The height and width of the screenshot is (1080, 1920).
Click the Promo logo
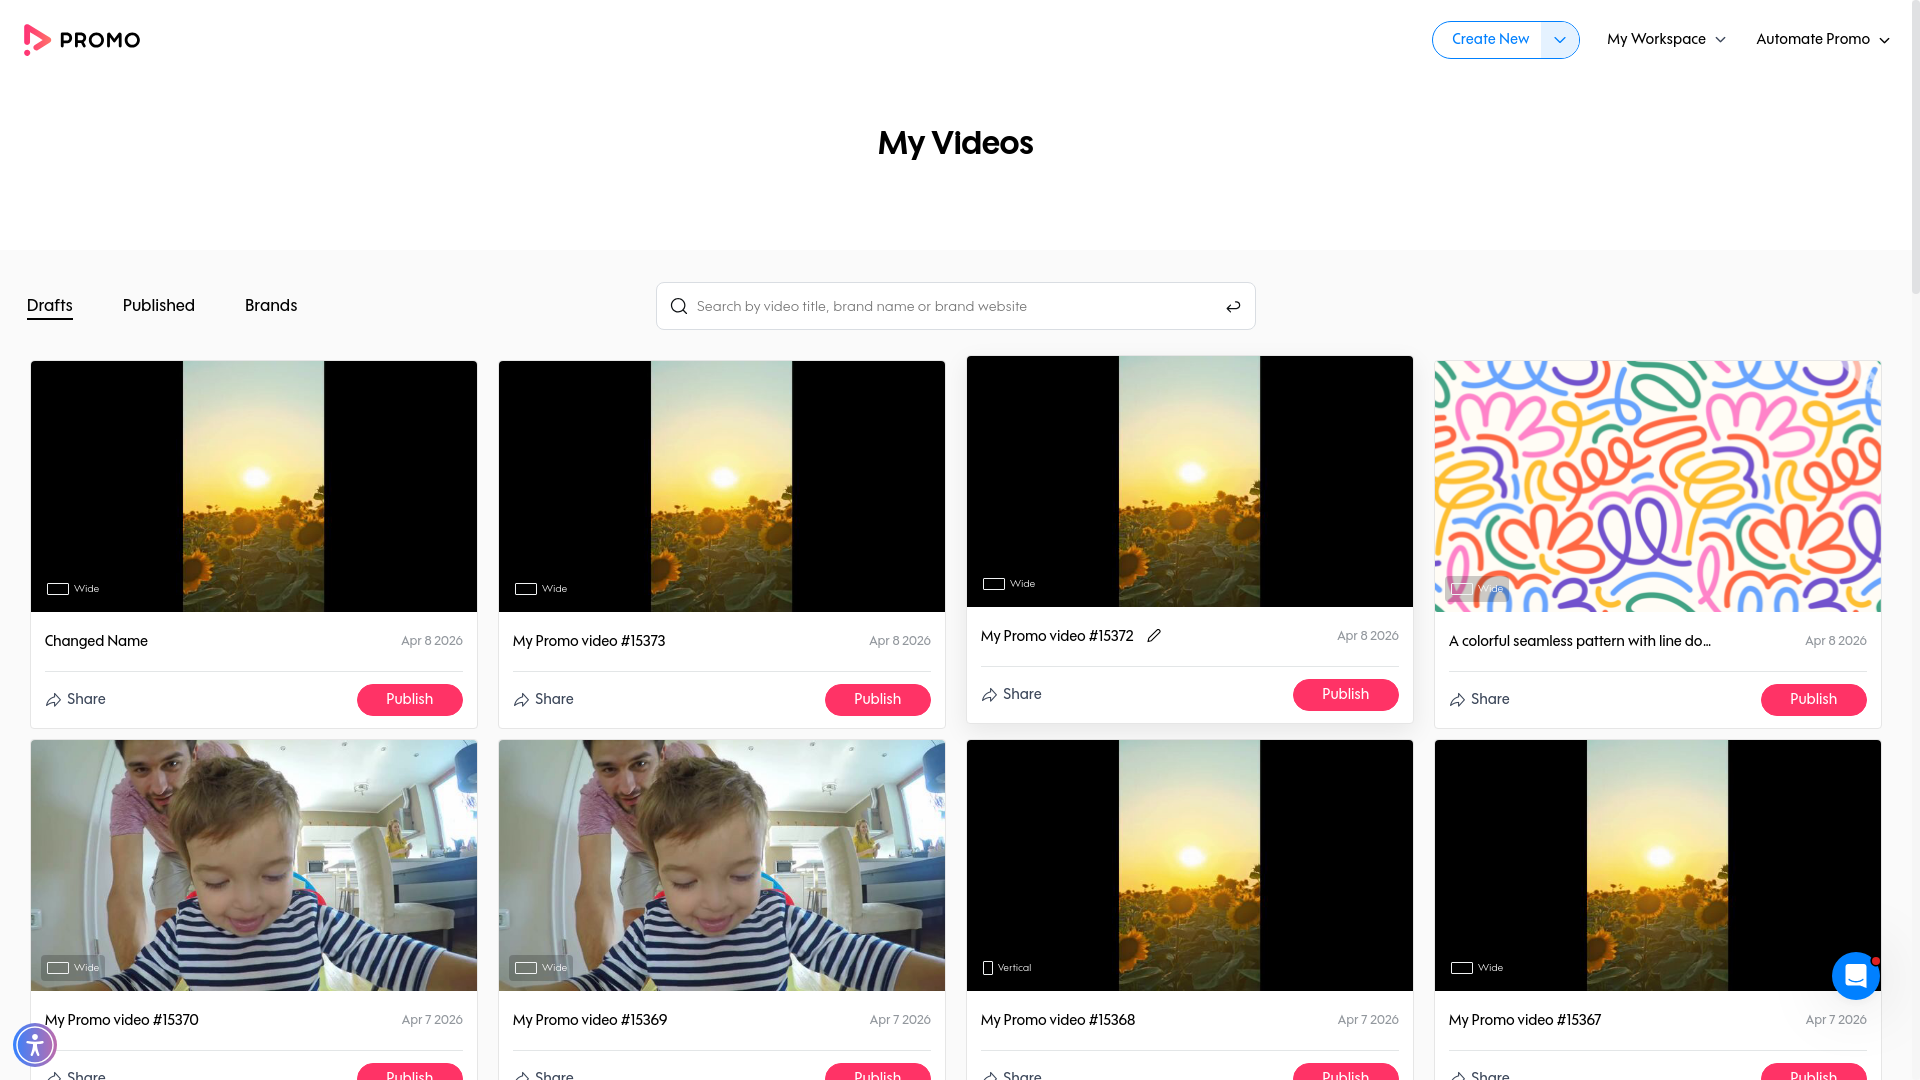pyautogui.click(x=82, y=39)
